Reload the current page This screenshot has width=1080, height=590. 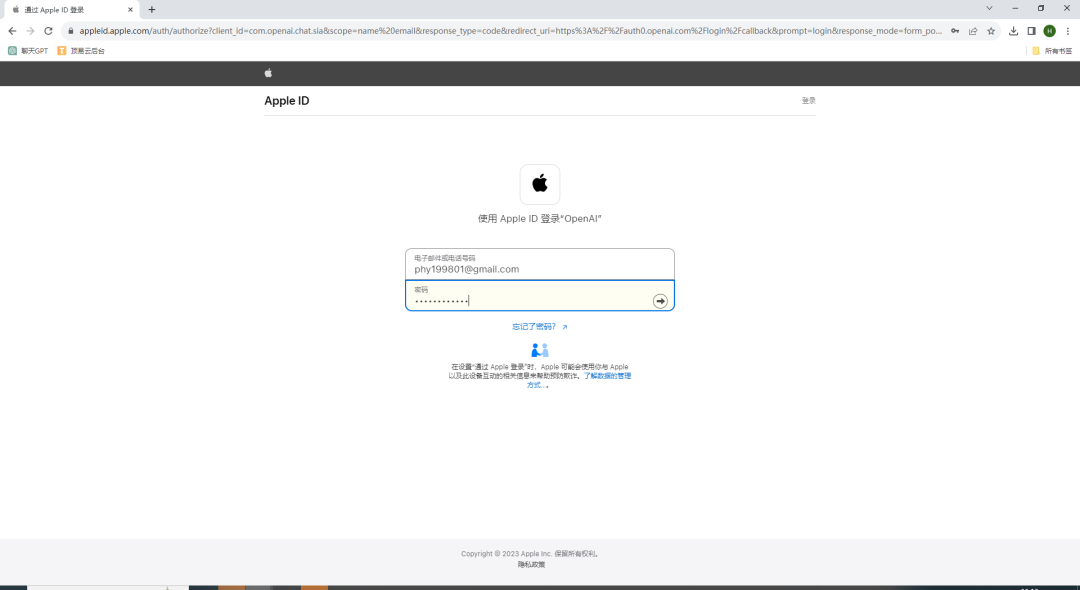tap(48, 31)
